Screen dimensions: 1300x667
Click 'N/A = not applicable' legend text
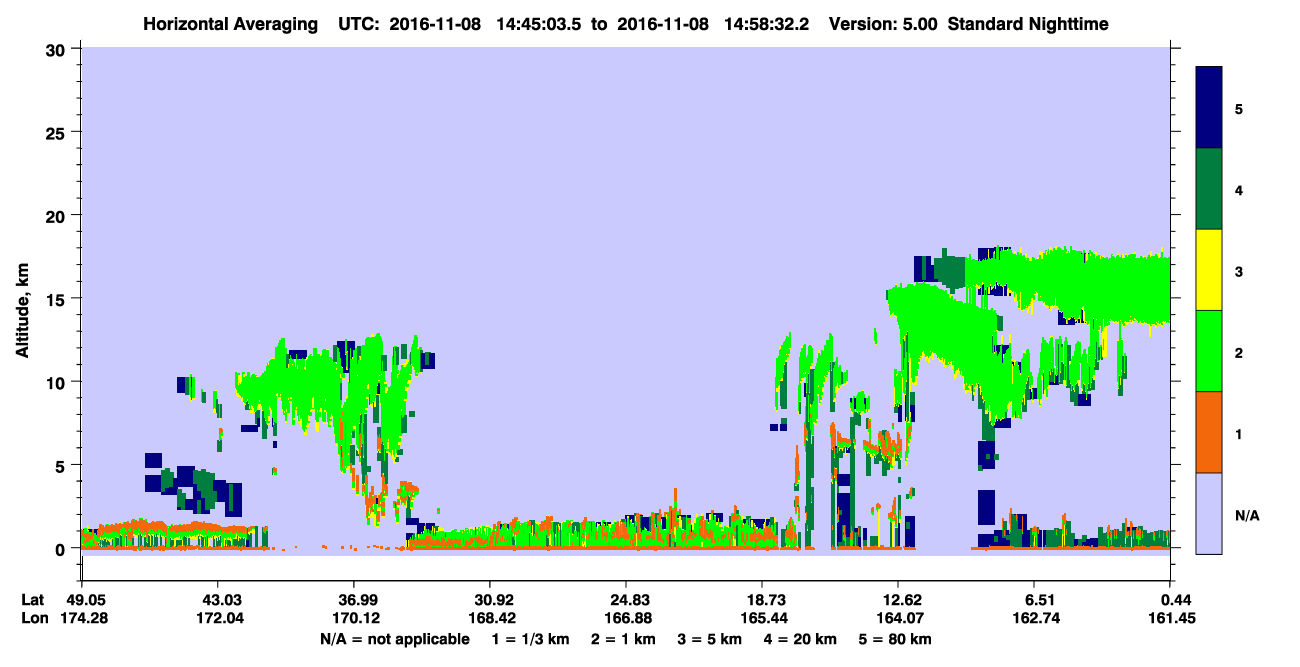pyautogui.click(x=394, y=639)
